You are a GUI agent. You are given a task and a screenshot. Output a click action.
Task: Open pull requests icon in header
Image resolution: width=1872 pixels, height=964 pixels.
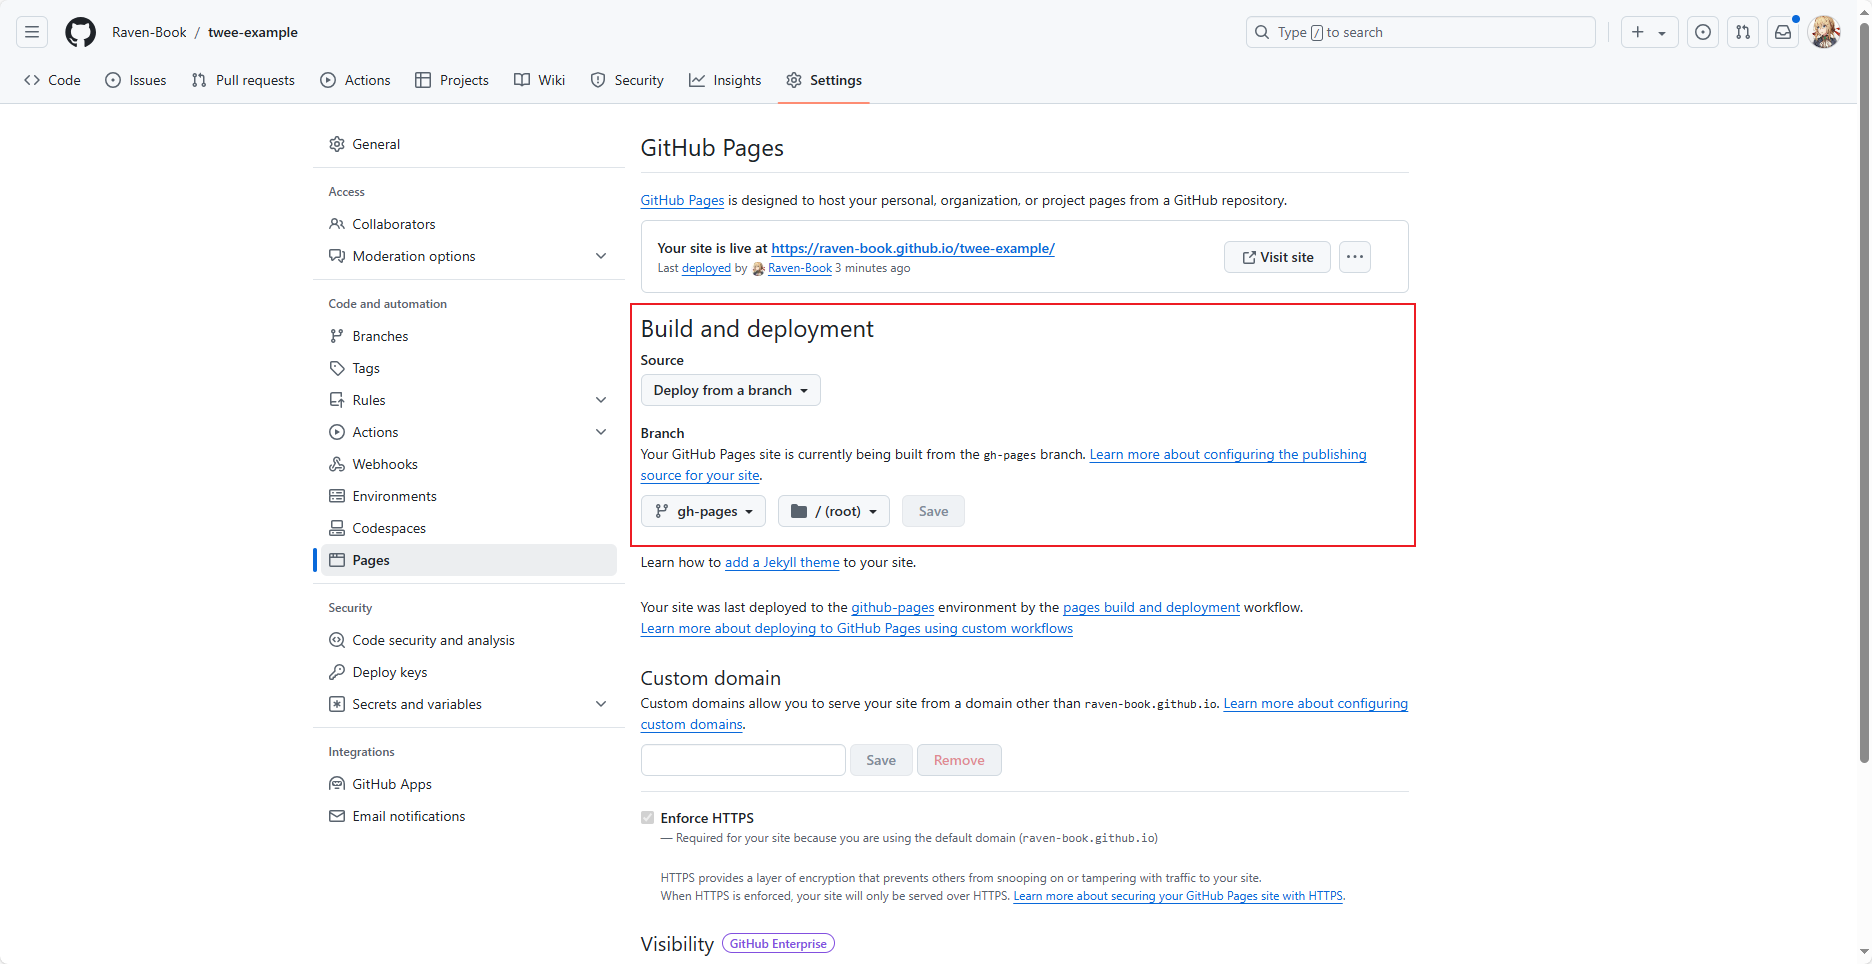point(1743,32)
